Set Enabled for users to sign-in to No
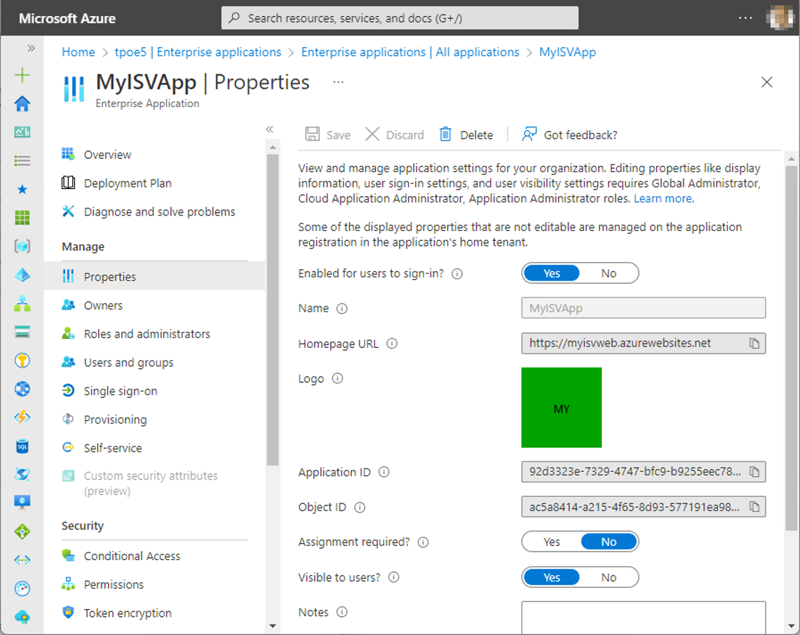800x635 pixels. (x=608, y=273)
